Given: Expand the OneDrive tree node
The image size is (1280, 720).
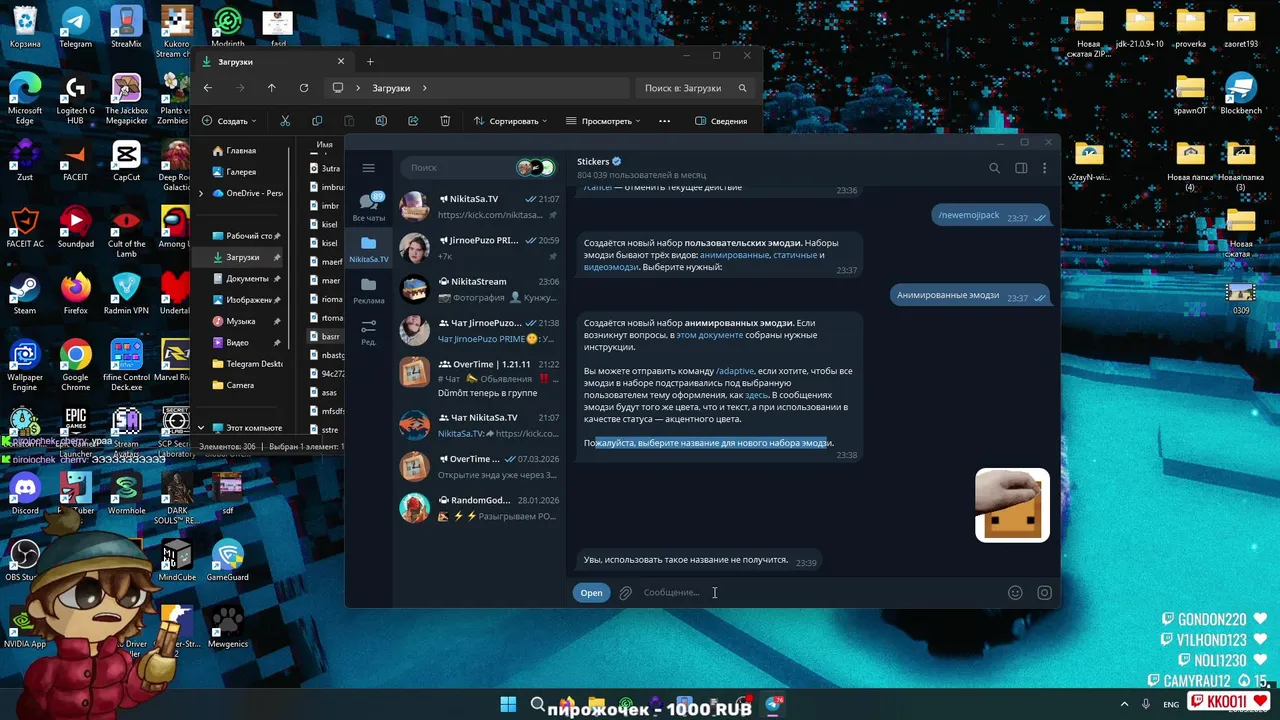Looking at the screenshot, I should 201,193.
